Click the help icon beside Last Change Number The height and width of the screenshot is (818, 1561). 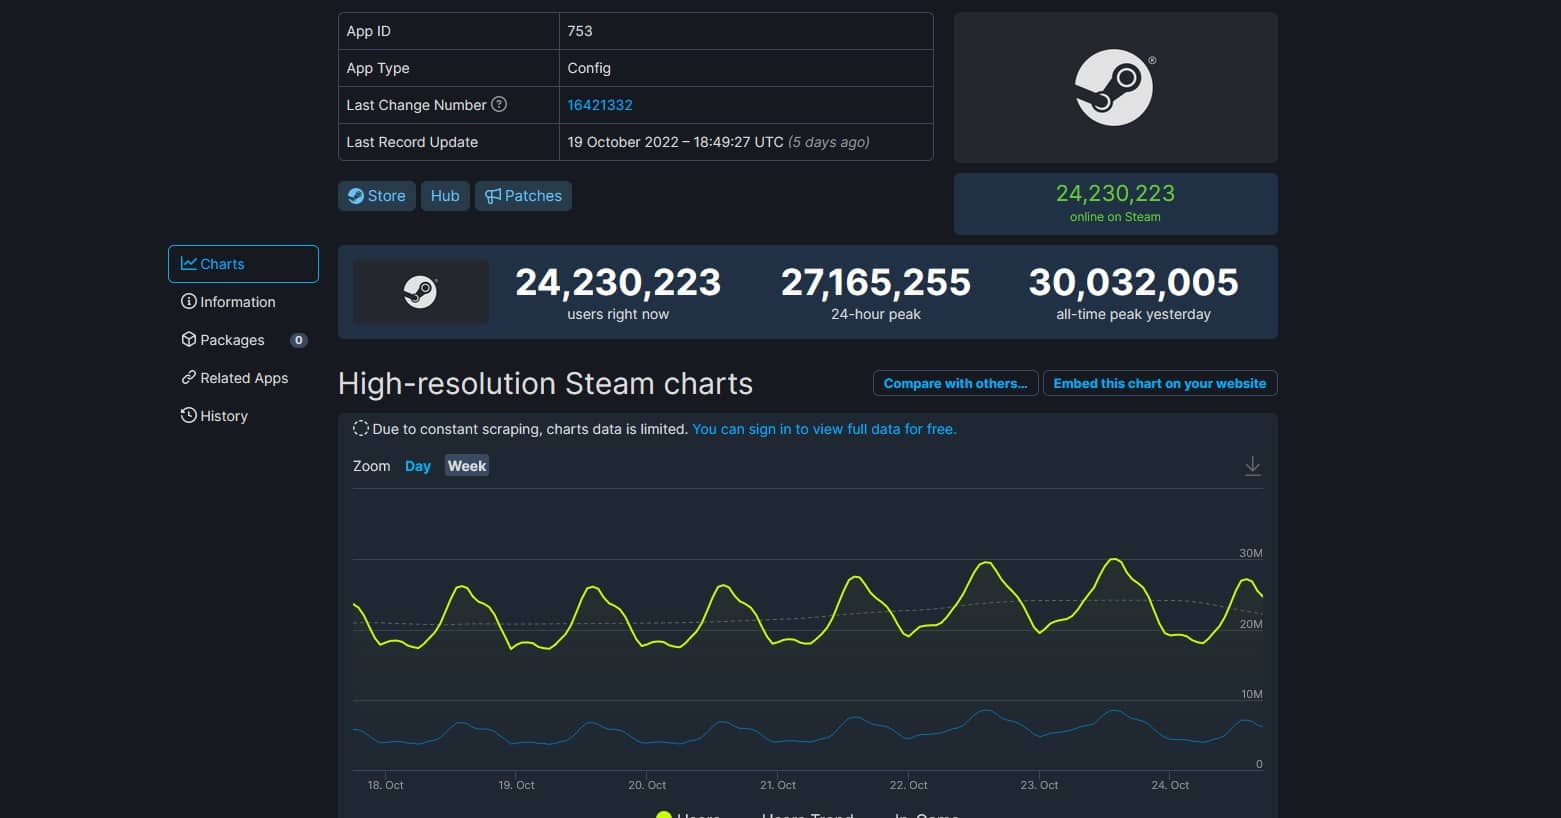tap(499, 104)
